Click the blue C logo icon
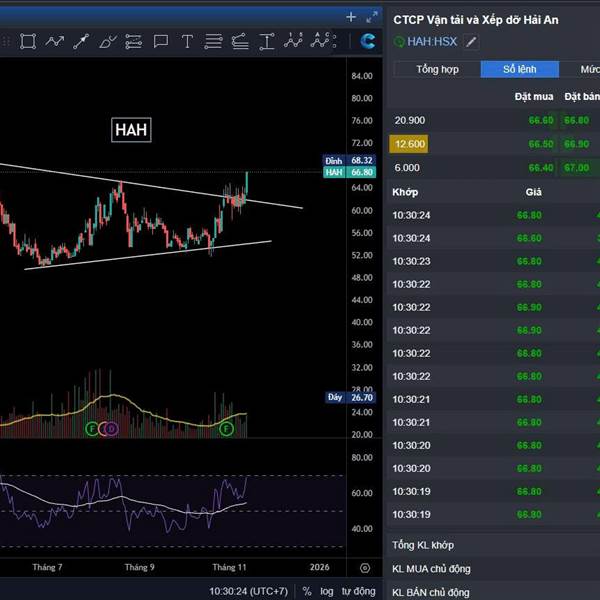 (x=369, y=41)
